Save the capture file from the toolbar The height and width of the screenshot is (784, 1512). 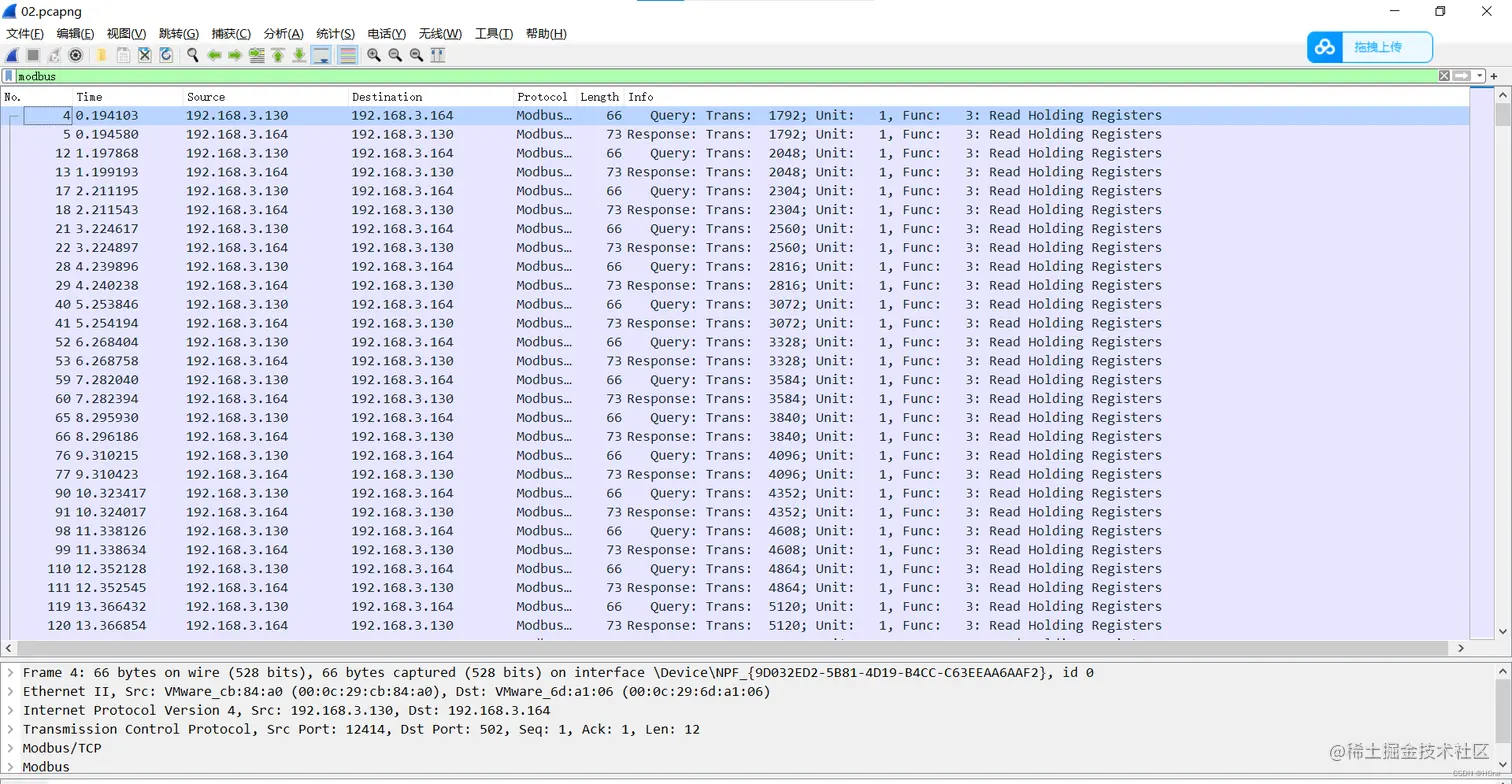point(123,55)
